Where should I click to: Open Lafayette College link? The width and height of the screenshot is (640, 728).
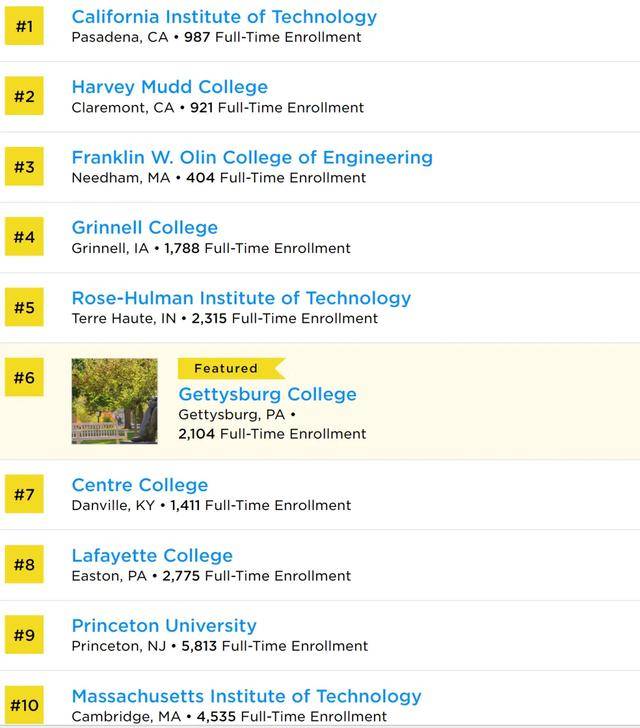coord(152,556)
